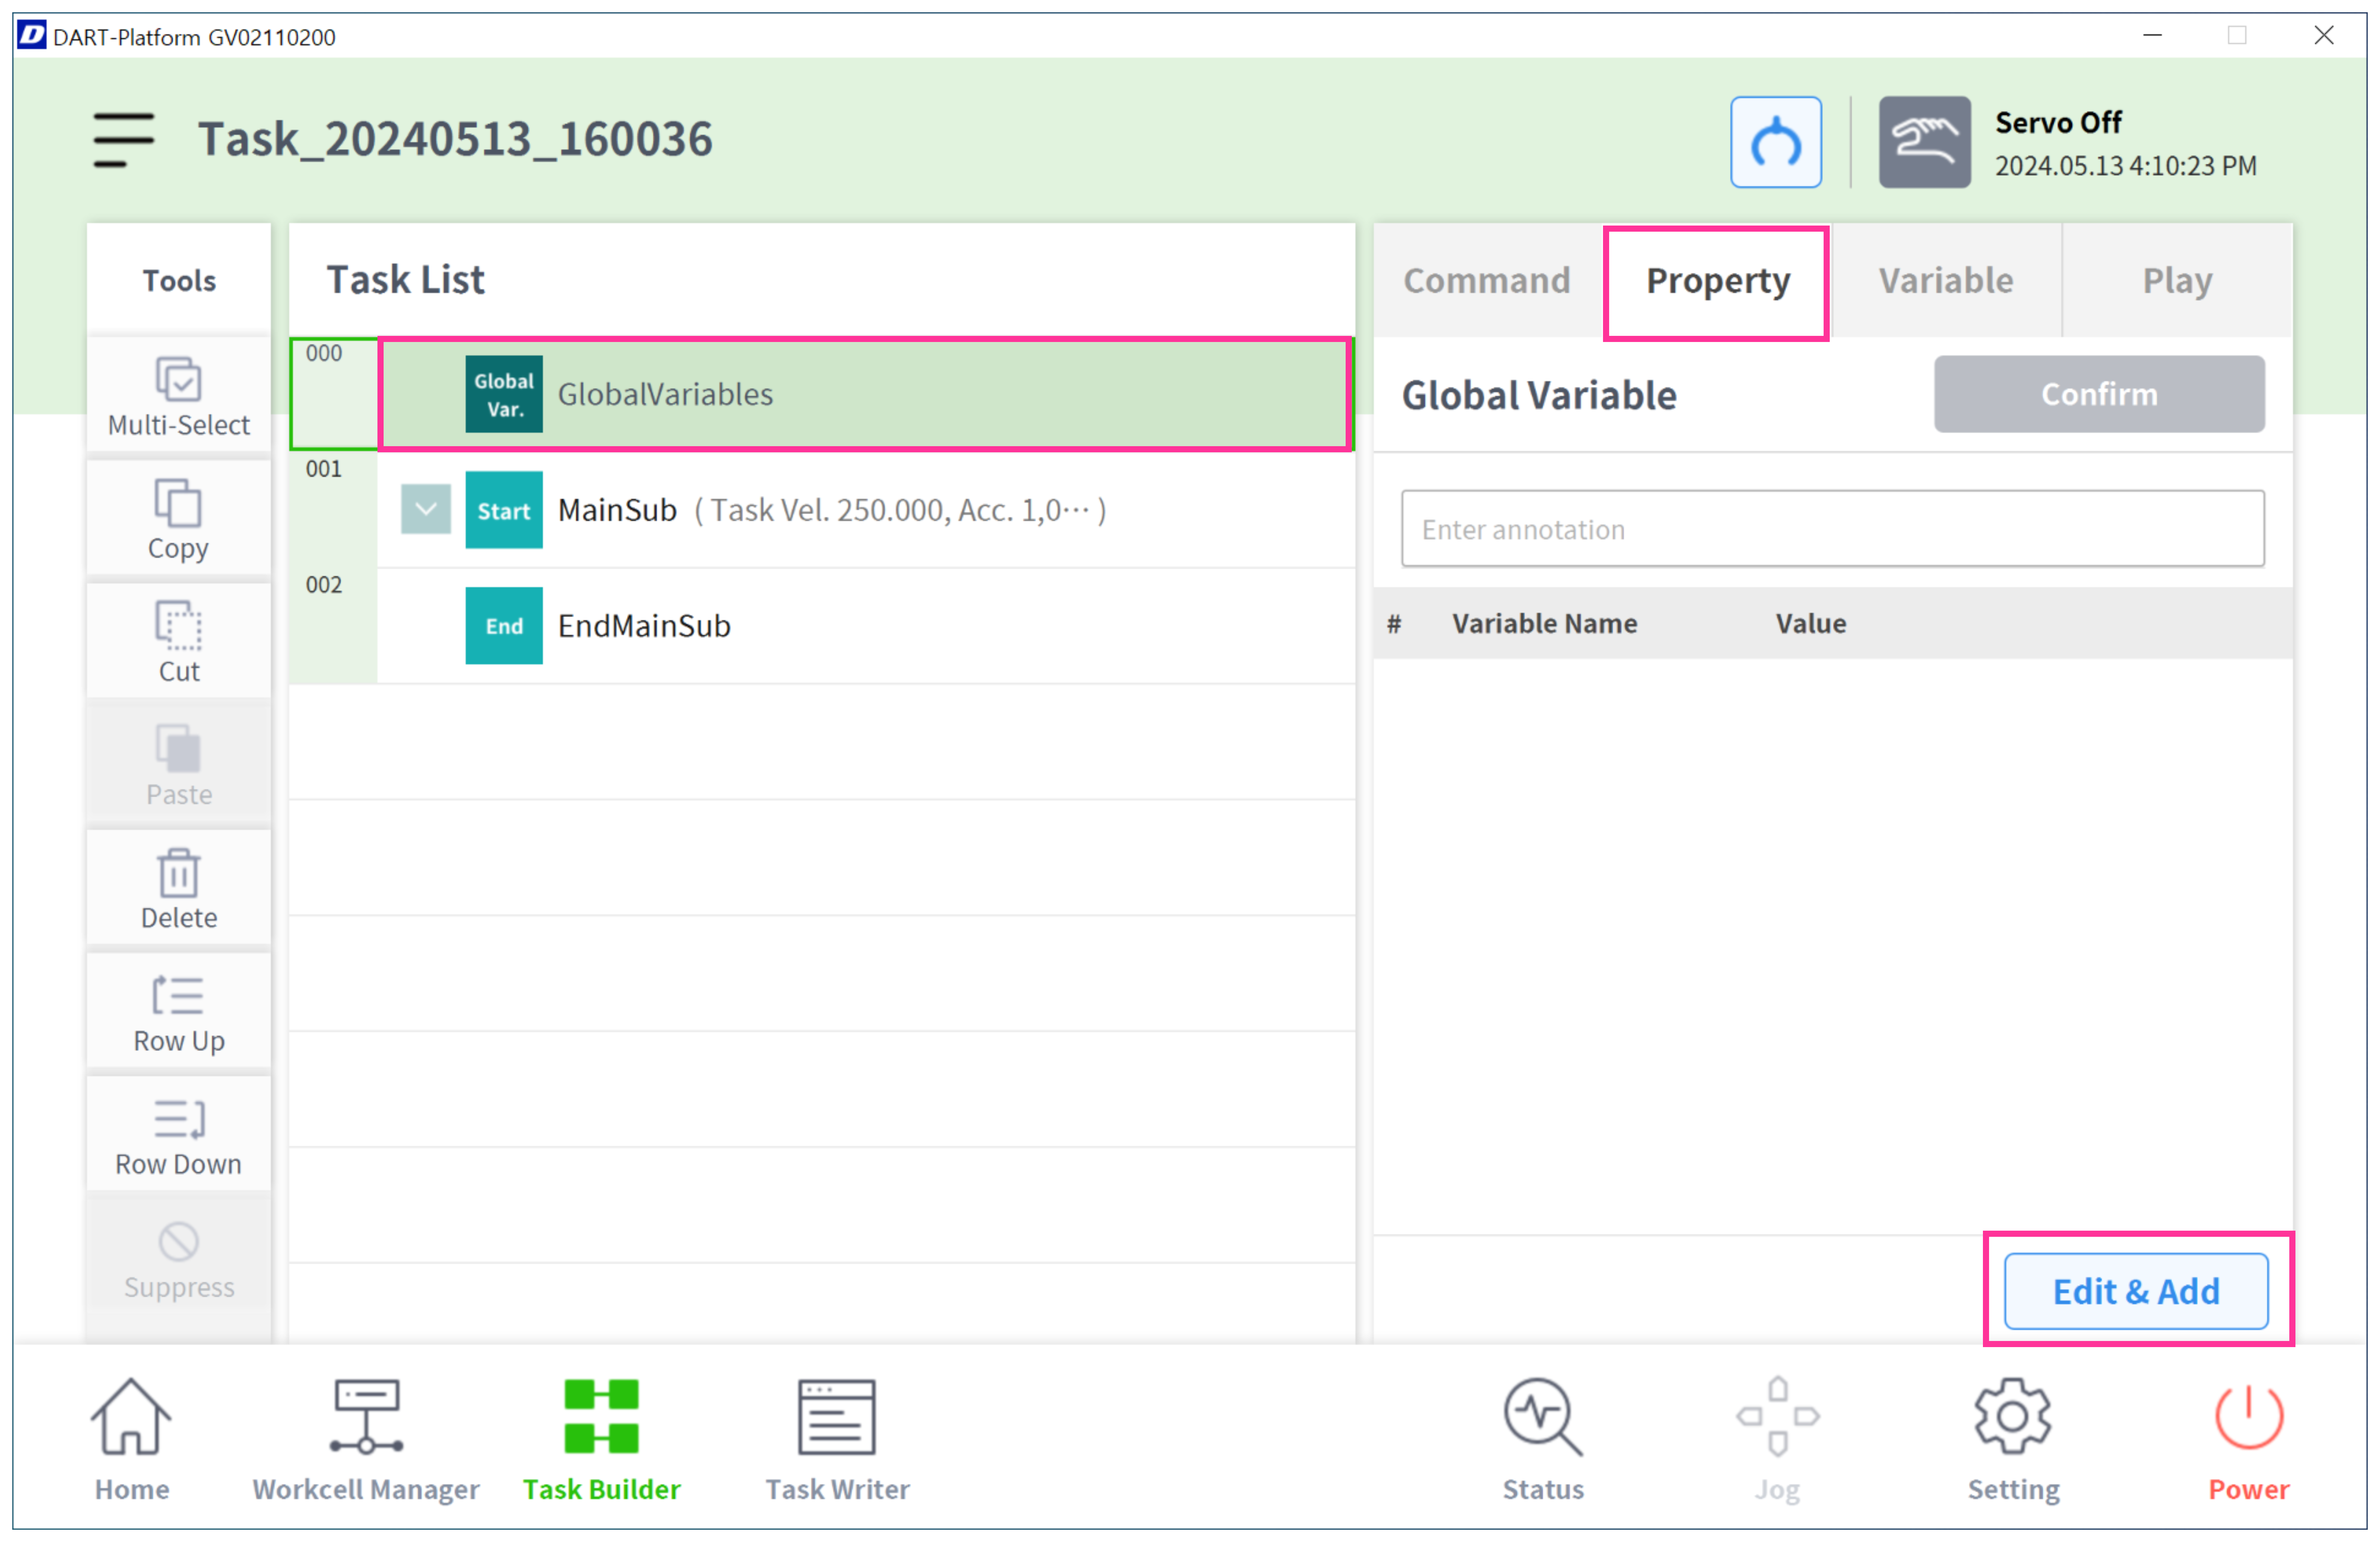Move the row down with Row Down
The image size is (2380, 1542).
pos(179,1135)
